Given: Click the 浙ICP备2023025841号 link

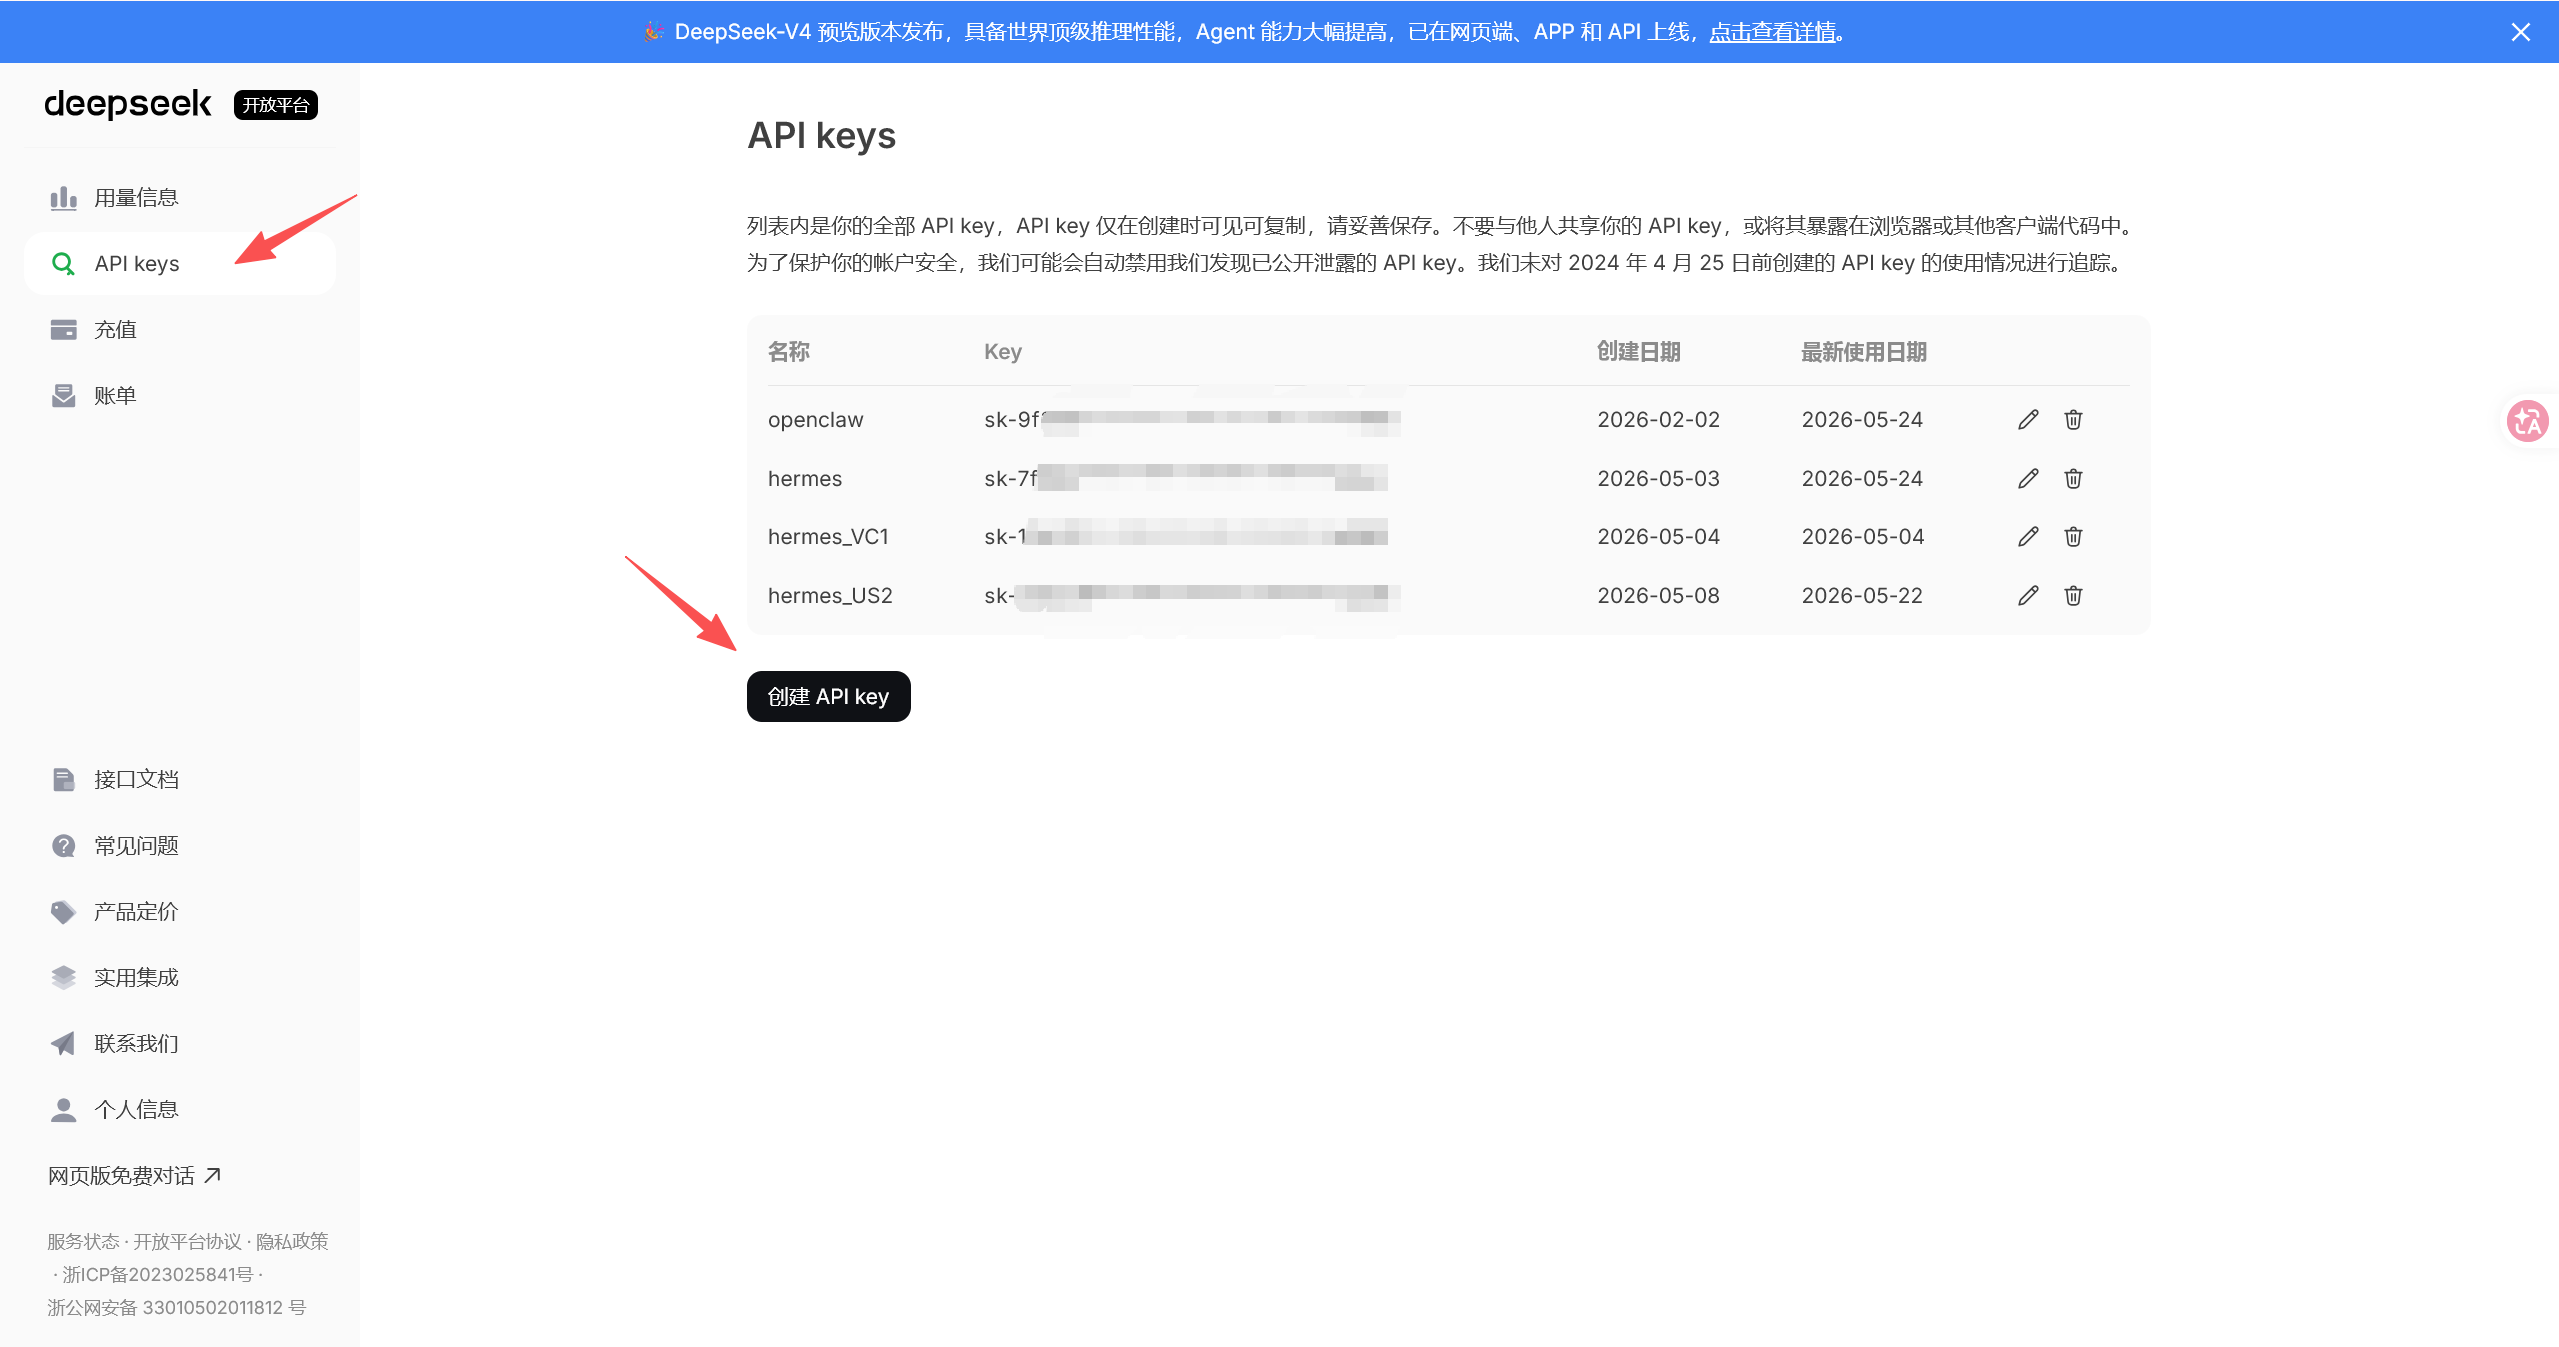Looking at the screenshot, I should pos(158,1275).
